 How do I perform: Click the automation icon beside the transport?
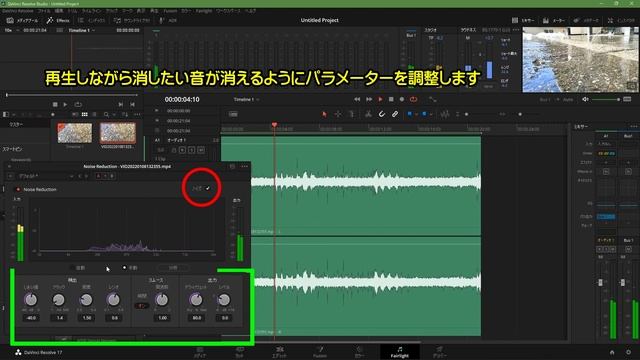pos(433,99)
